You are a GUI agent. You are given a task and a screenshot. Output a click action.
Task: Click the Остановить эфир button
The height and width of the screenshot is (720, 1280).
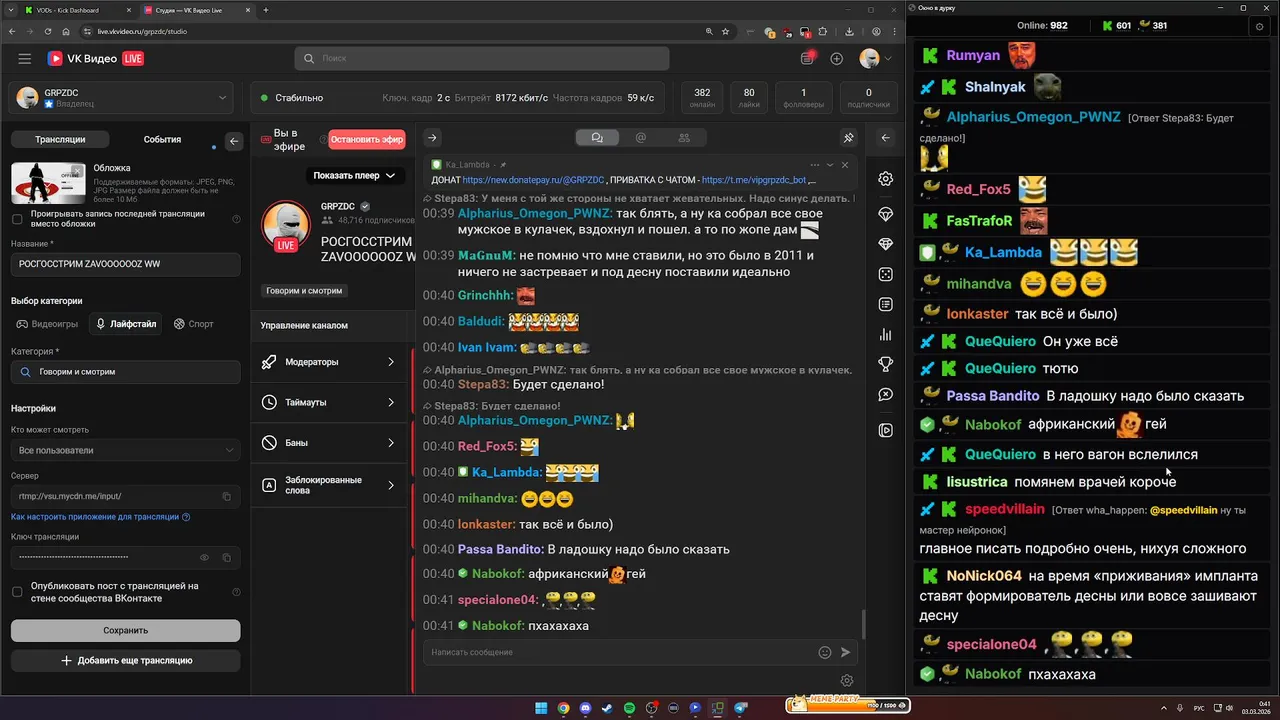[367, 140]
